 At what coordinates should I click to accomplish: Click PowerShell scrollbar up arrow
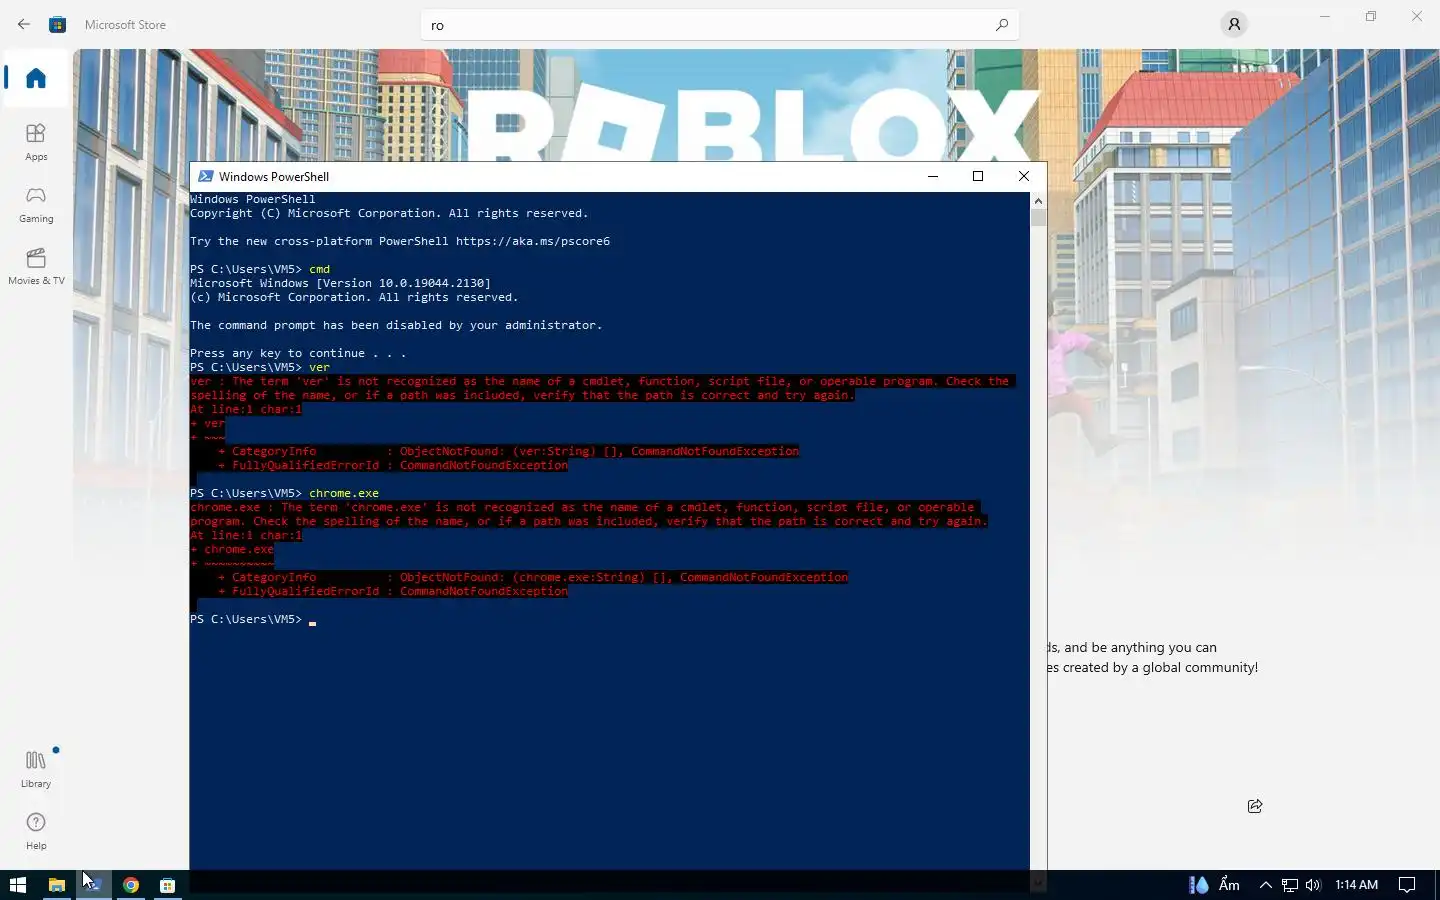1038,201
